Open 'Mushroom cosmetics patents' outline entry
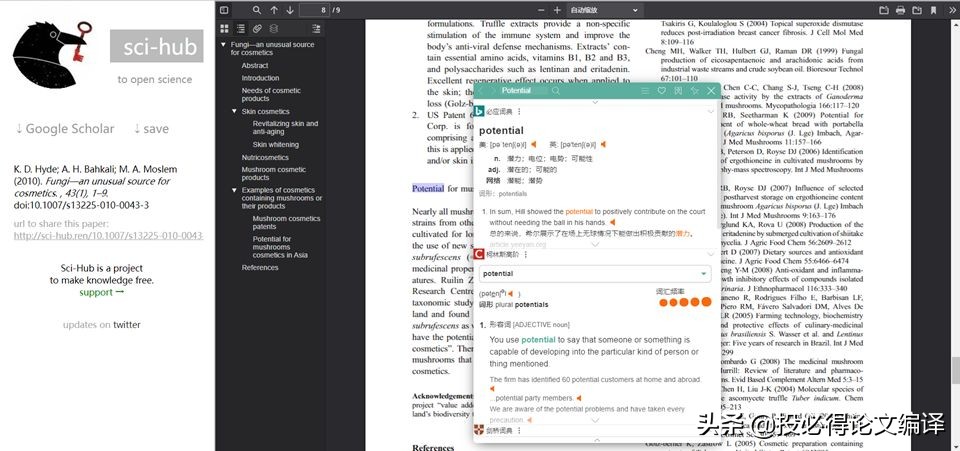The width and height of the screenshot is (960, 451). pos(286,222)
